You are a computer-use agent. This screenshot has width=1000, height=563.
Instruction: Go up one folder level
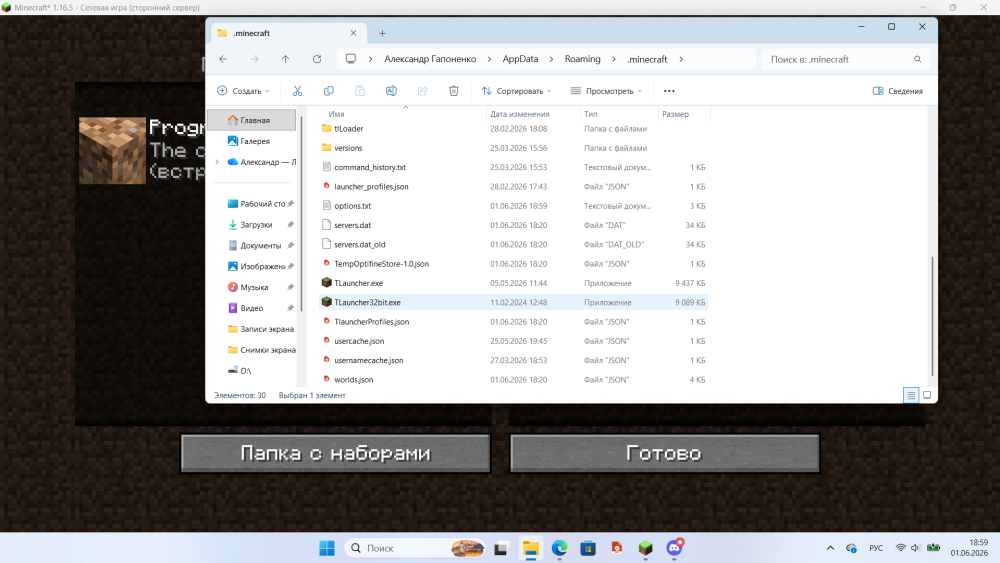[x=285, y=59]
